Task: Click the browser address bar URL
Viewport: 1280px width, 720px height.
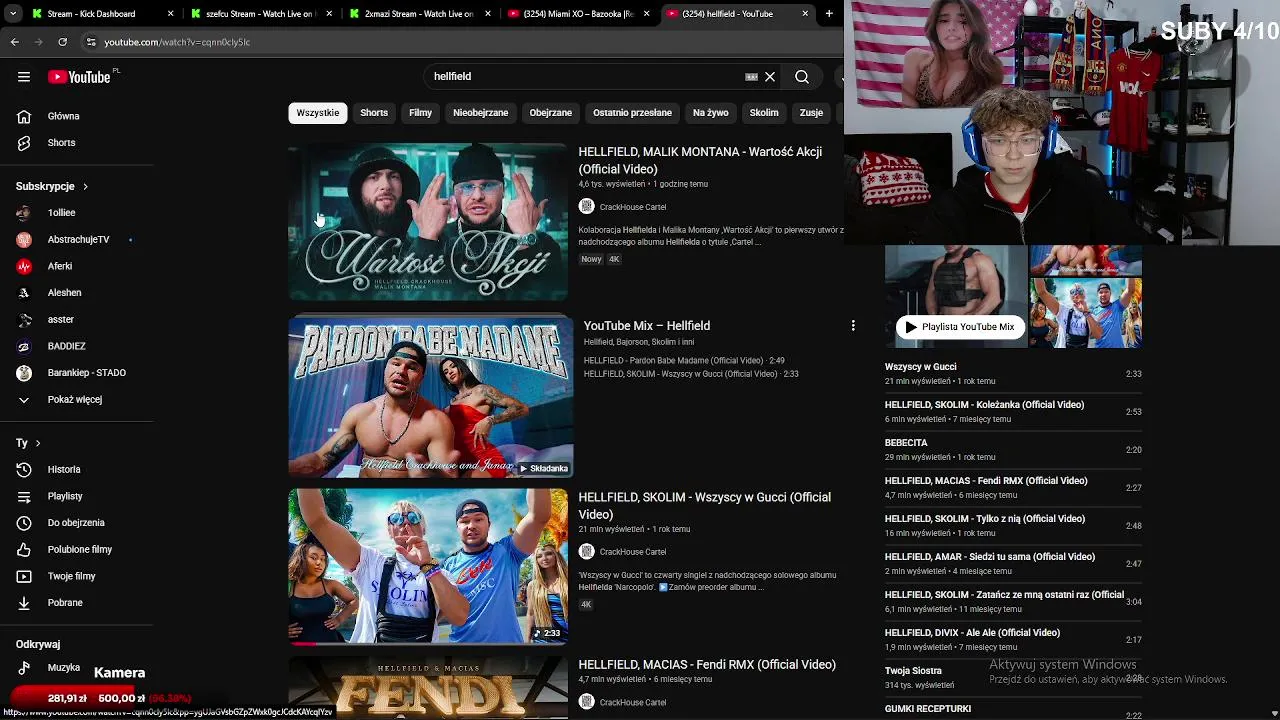Action: pos(177,42)
